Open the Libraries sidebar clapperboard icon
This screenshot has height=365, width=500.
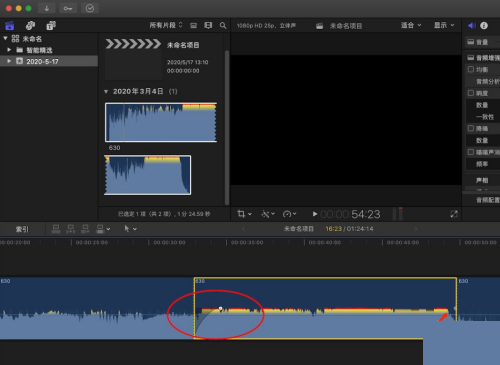(x=10, y=25)
